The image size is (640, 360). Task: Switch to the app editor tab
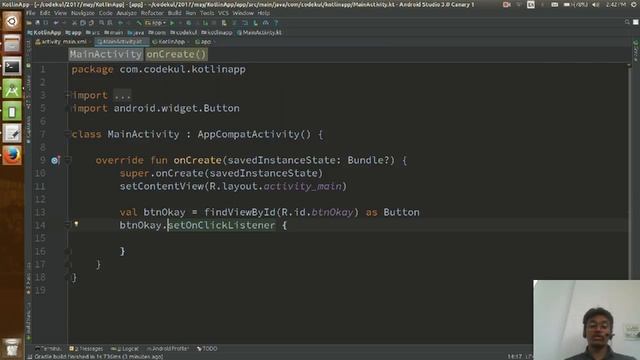pyautogui.click(x=203, y=42)
